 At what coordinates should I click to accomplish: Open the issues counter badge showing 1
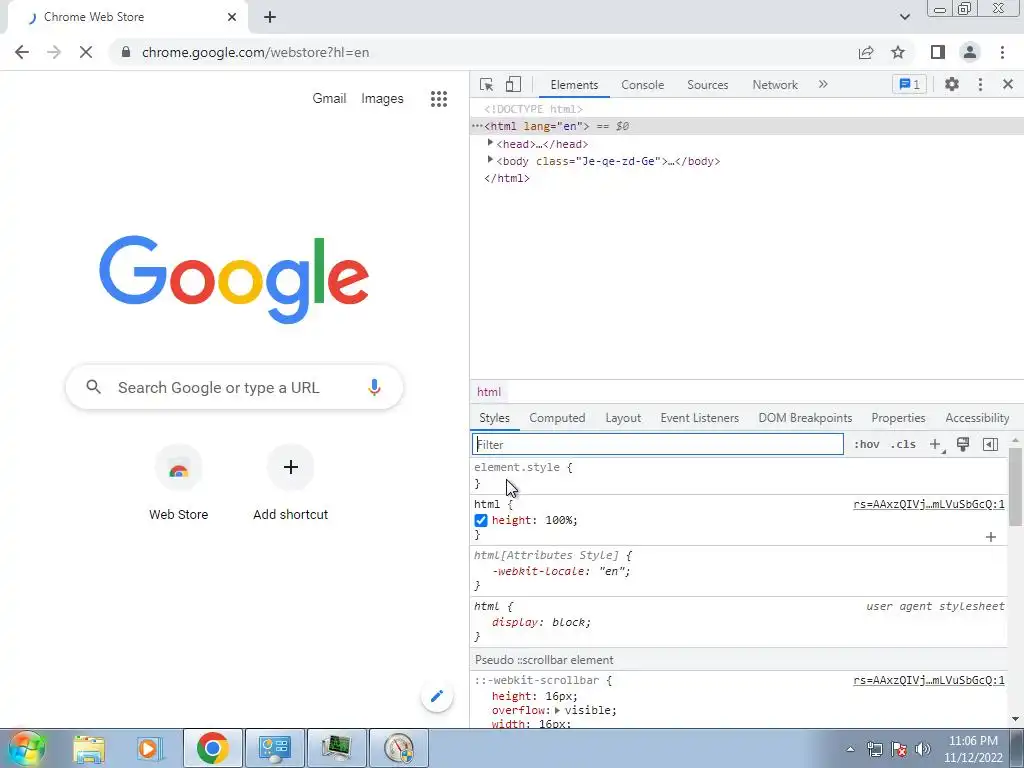tap(909, 84)
